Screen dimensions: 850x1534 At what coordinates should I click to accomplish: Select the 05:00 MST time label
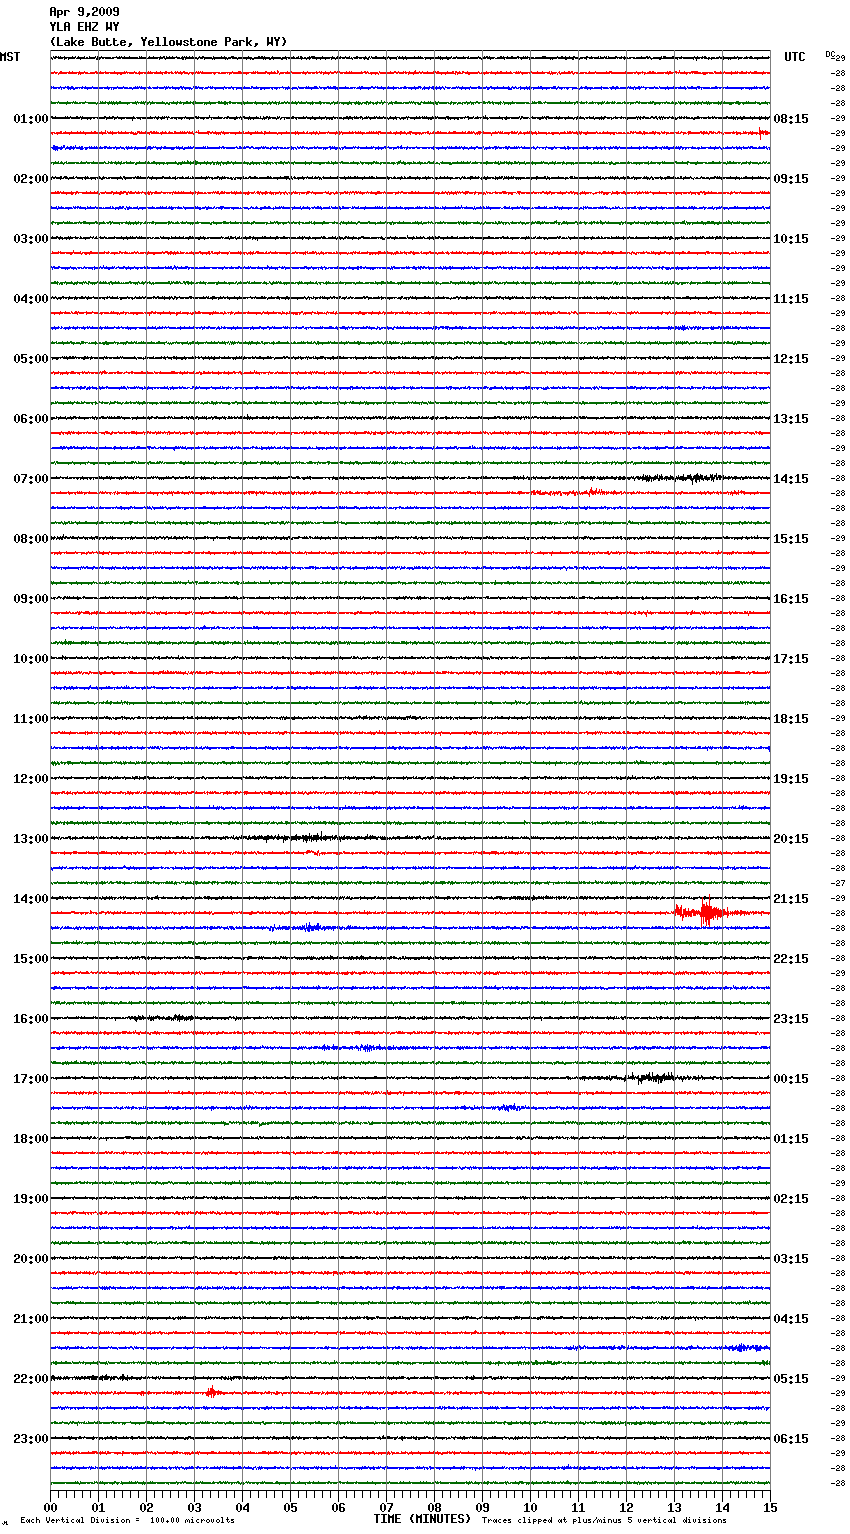pyautogui.click(x=31, y=359)
